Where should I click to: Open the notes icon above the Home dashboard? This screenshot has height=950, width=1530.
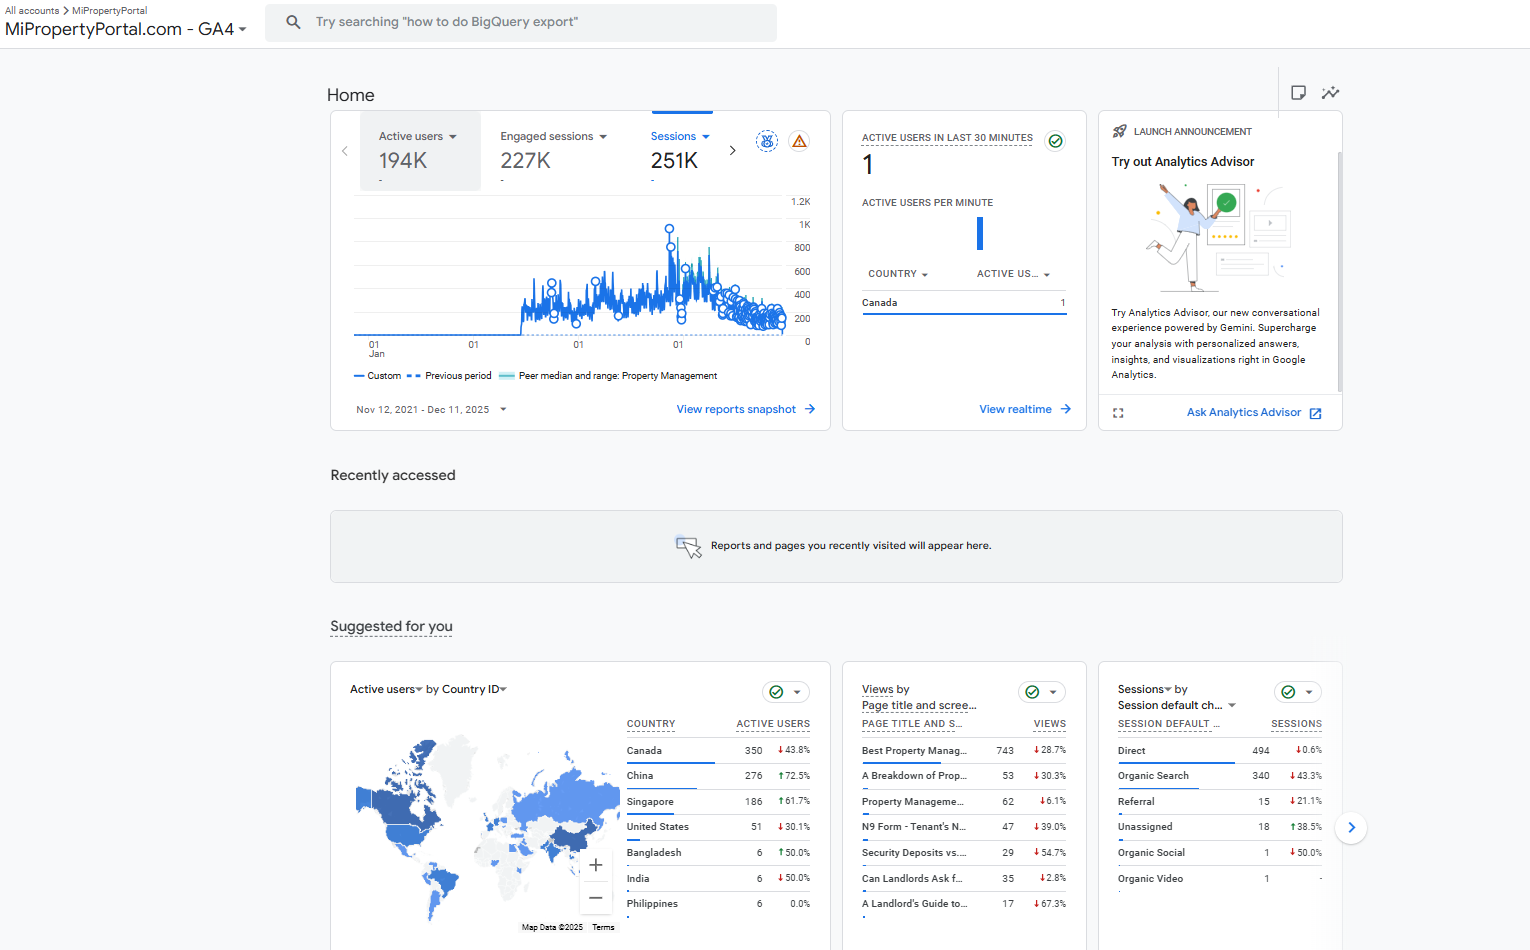(1298, 92)
